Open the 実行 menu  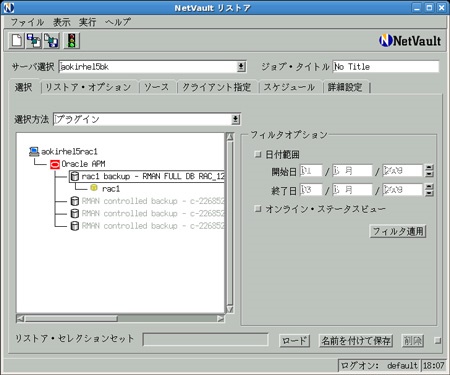pos(87,22)
